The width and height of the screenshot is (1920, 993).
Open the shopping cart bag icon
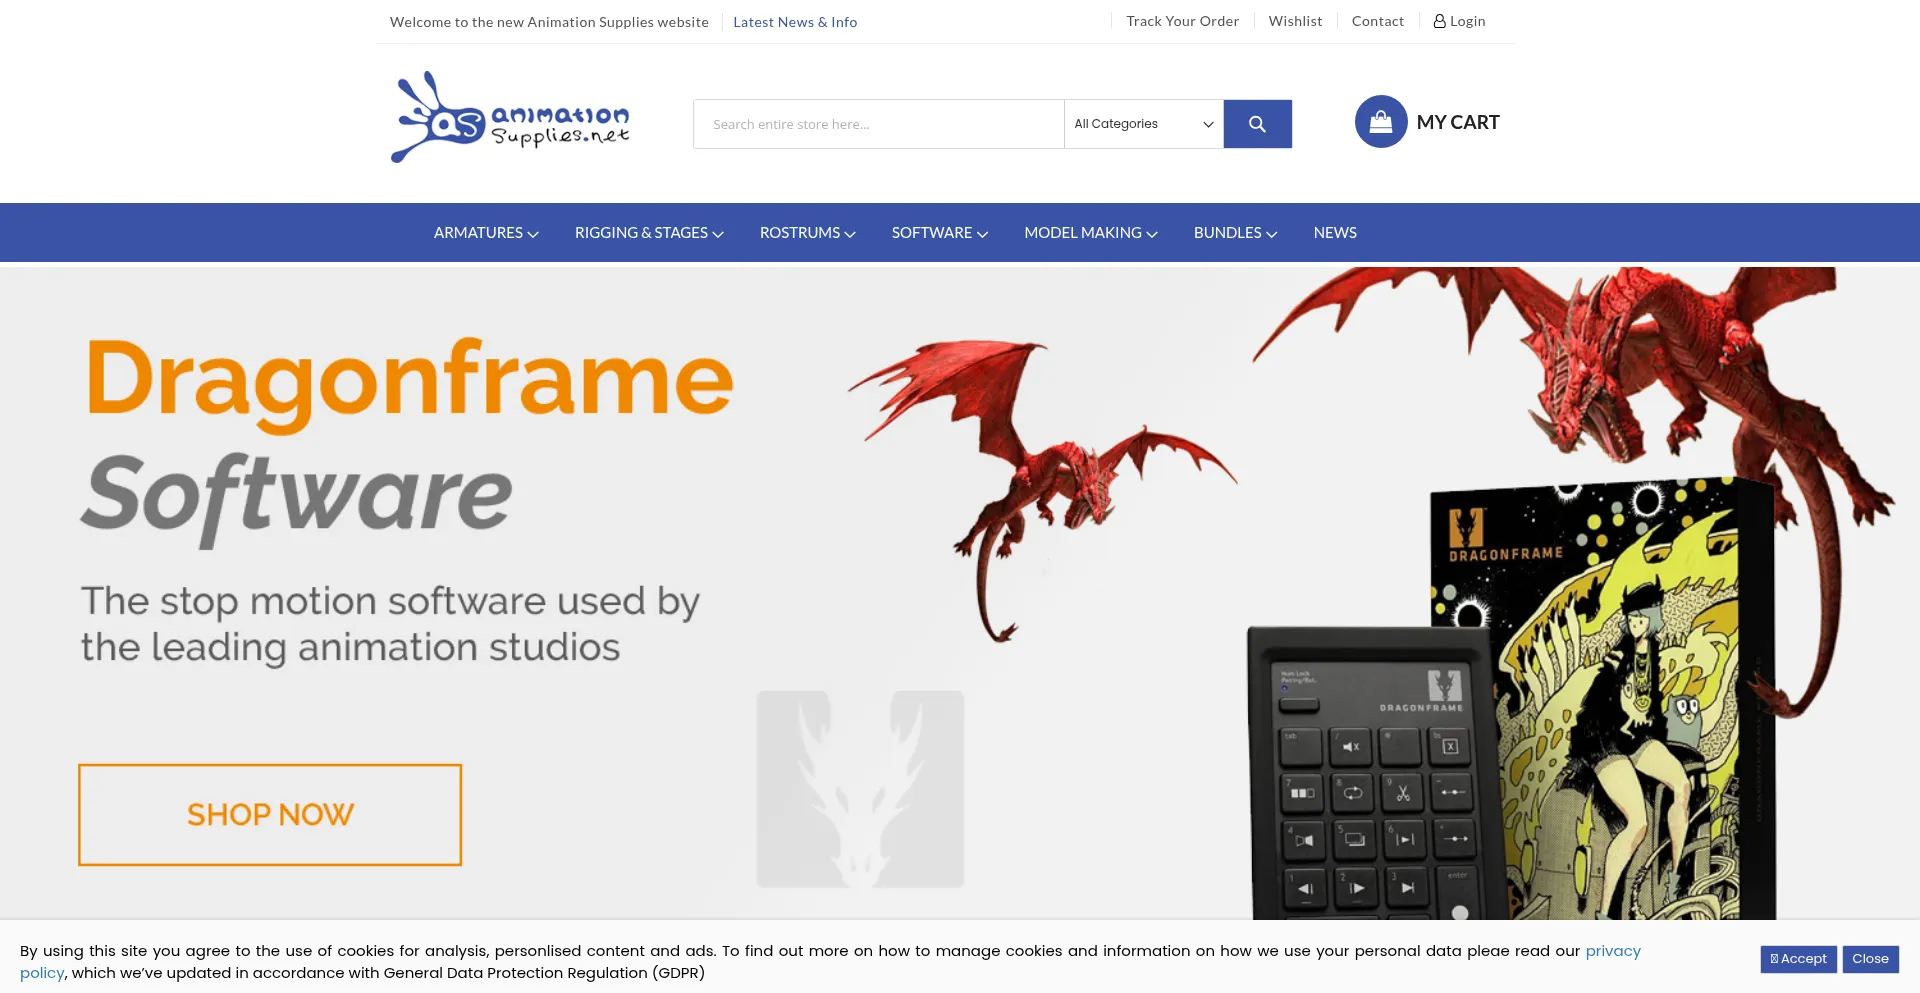(x=1381, y=122)
